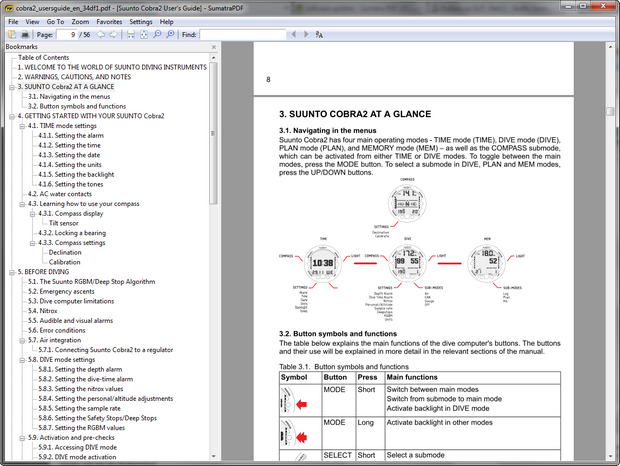Click the Print toolbar icon
Screen dimensions: 620x466
[x=25, y=34]
